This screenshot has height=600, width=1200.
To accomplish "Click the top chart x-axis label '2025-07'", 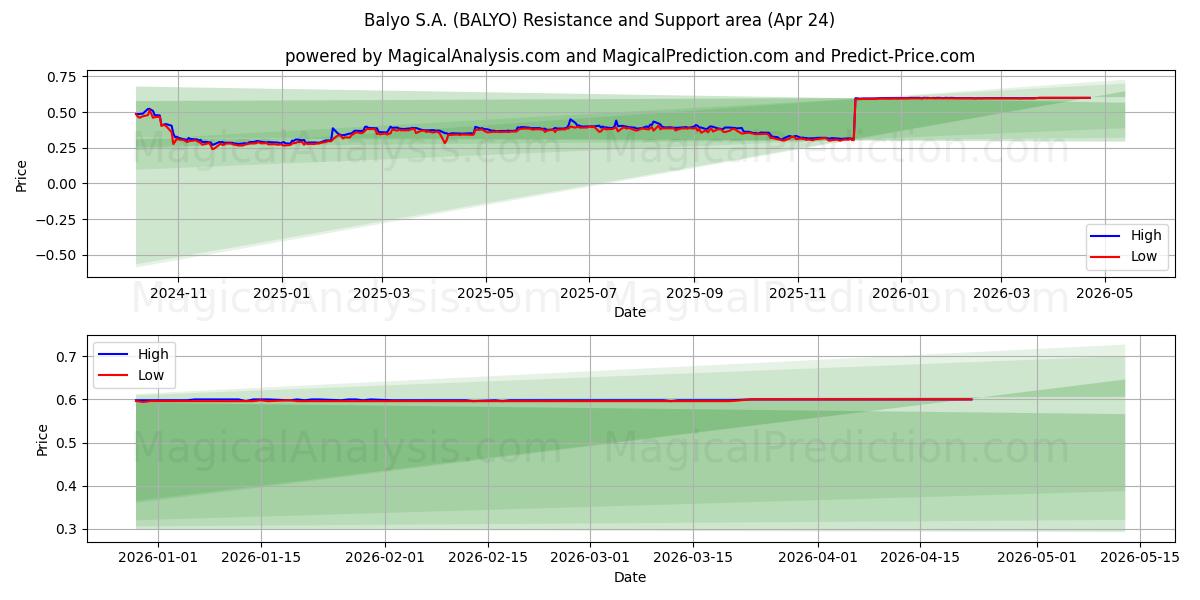I will (x=588, y=293).
